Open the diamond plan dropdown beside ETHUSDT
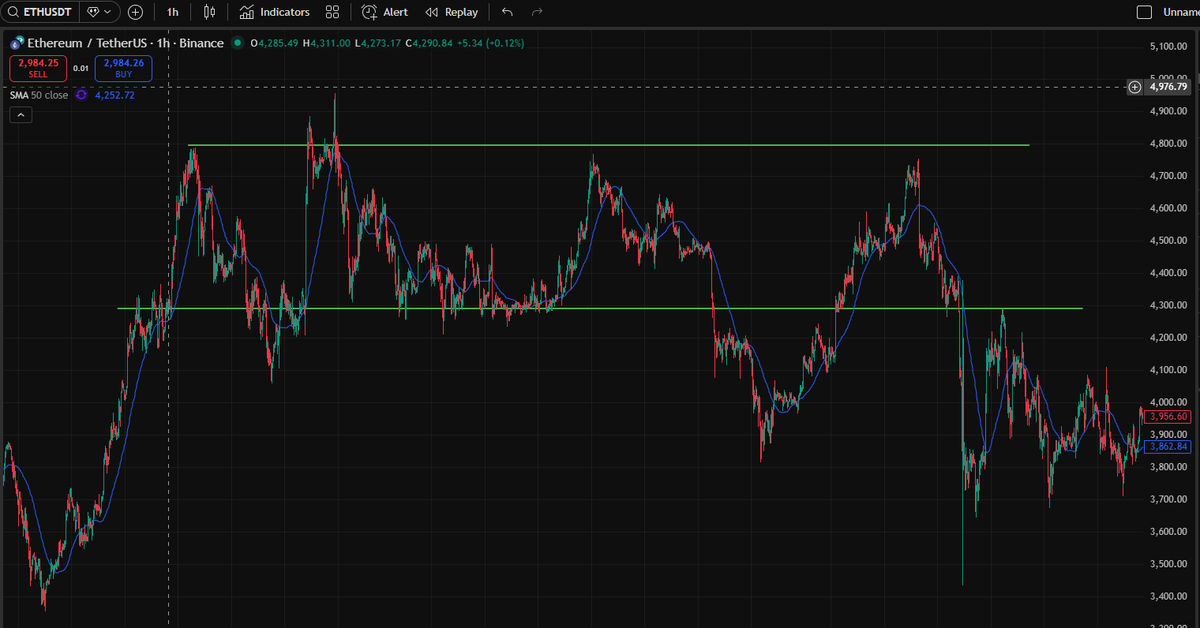 point(99,12)
